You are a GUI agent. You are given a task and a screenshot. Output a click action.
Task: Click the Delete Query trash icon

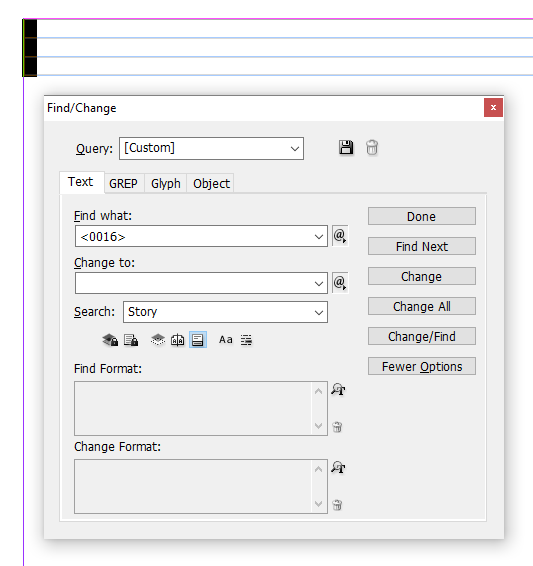pyautogui.click(x=372, y=148)
